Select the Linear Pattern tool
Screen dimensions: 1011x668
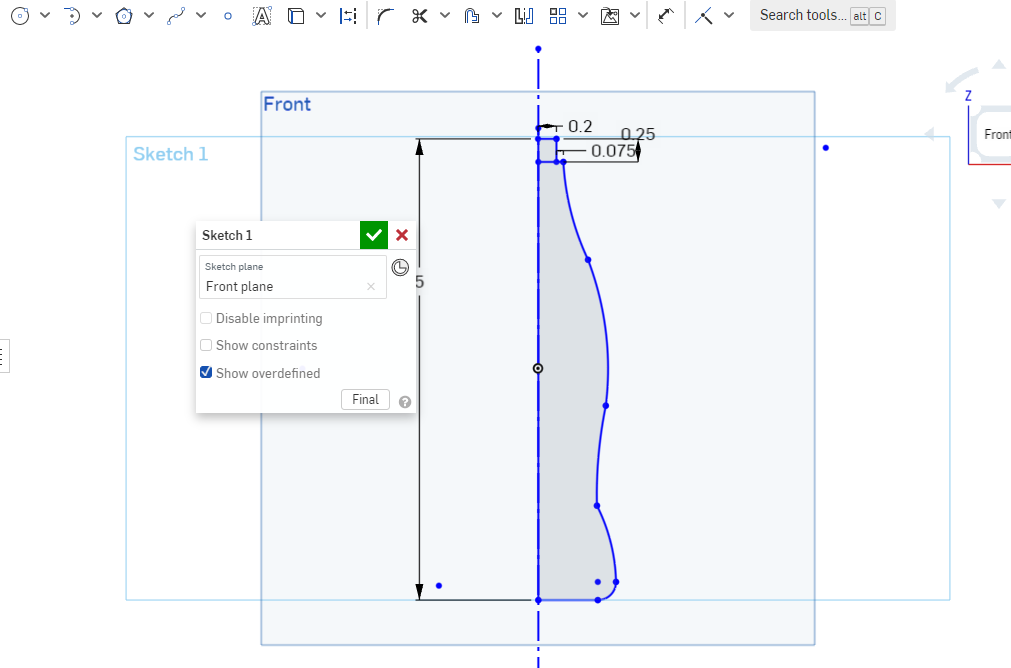pos(560,15)
